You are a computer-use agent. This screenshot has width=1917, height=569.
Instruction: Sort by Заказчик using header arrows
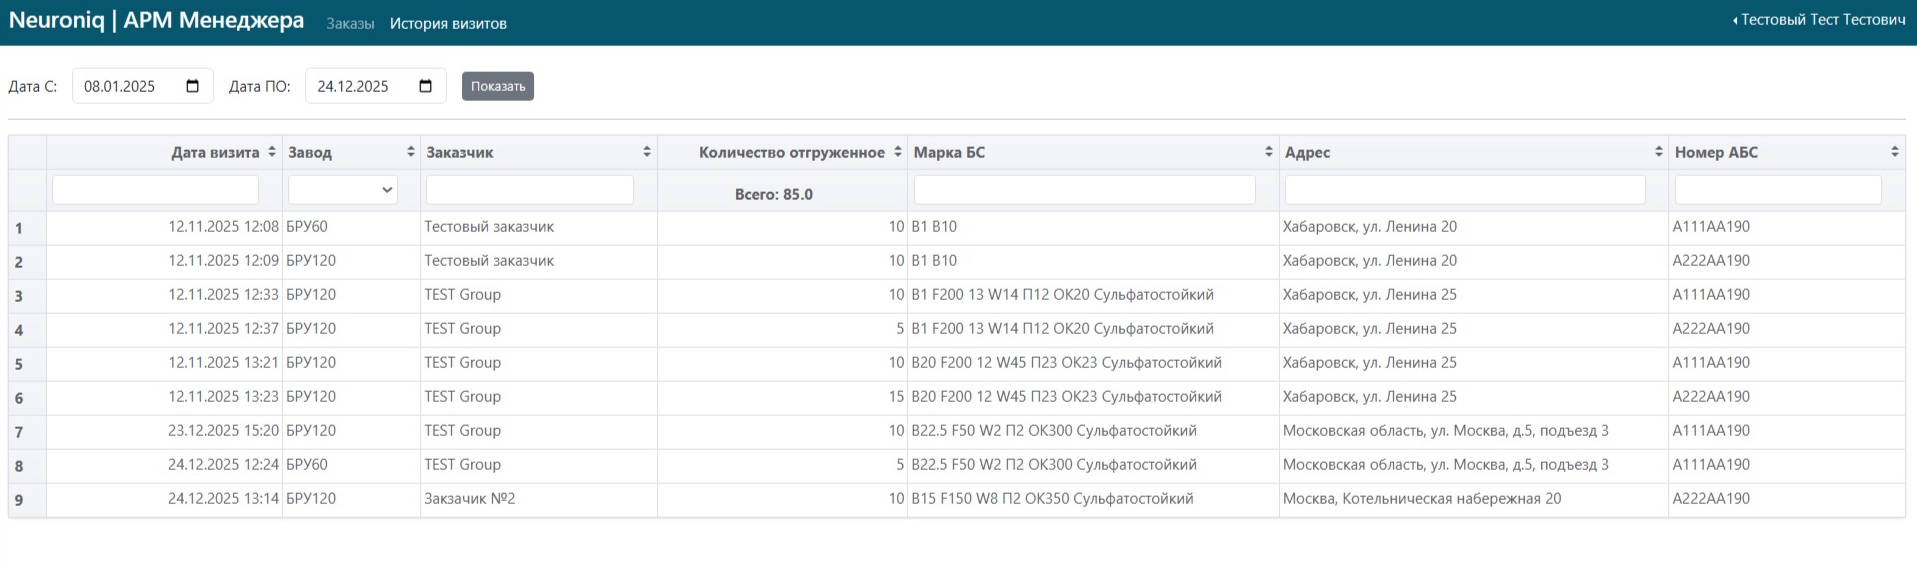click(x=647, y=152)
